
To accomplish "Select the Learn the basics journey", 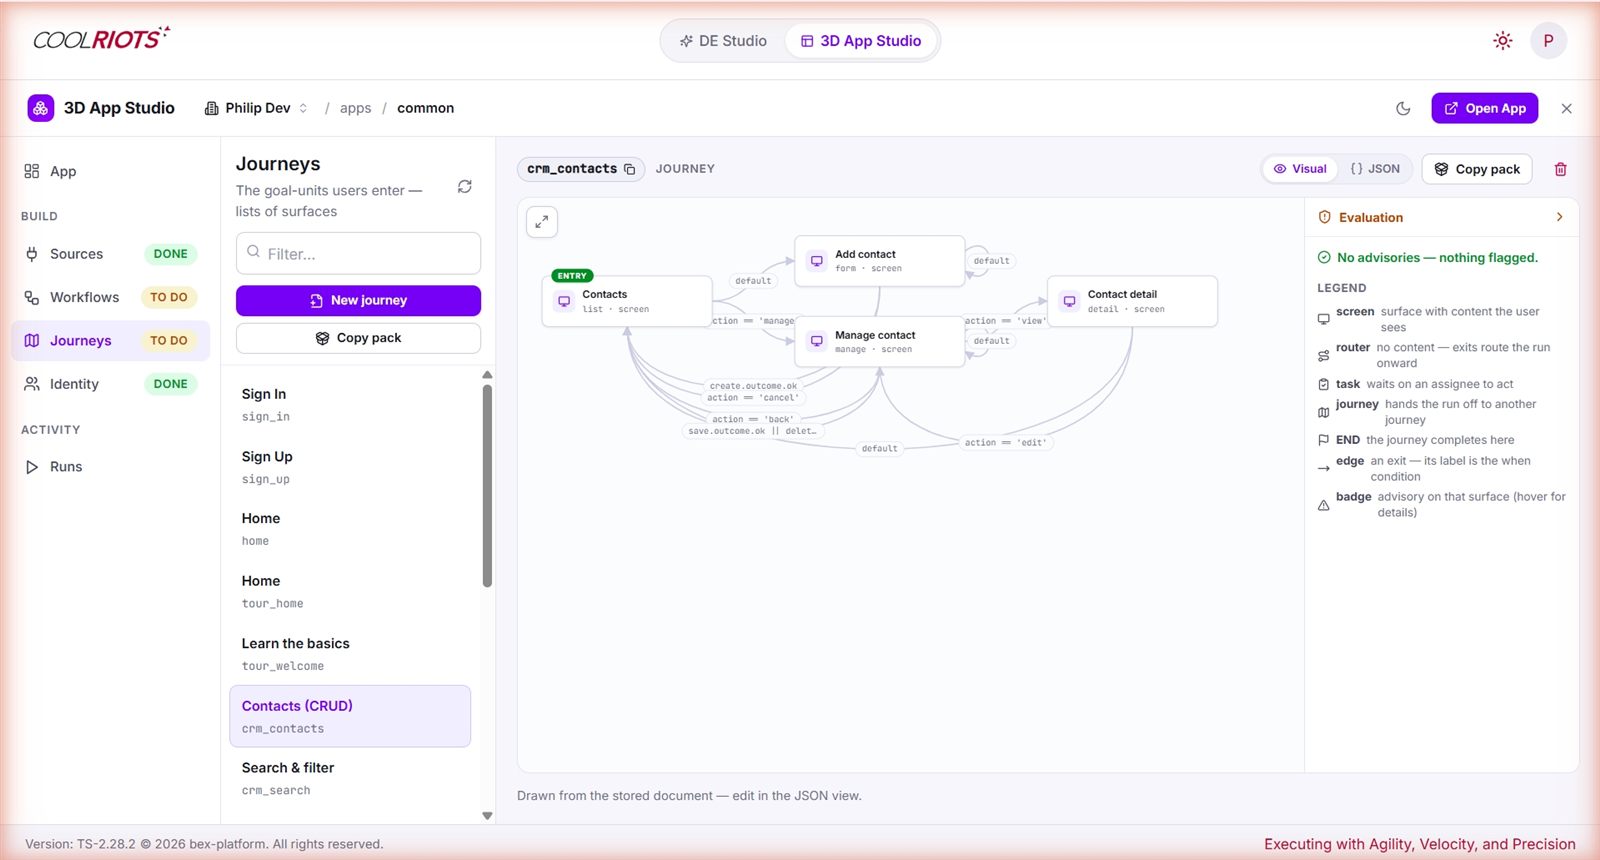I will pos(350,654).
